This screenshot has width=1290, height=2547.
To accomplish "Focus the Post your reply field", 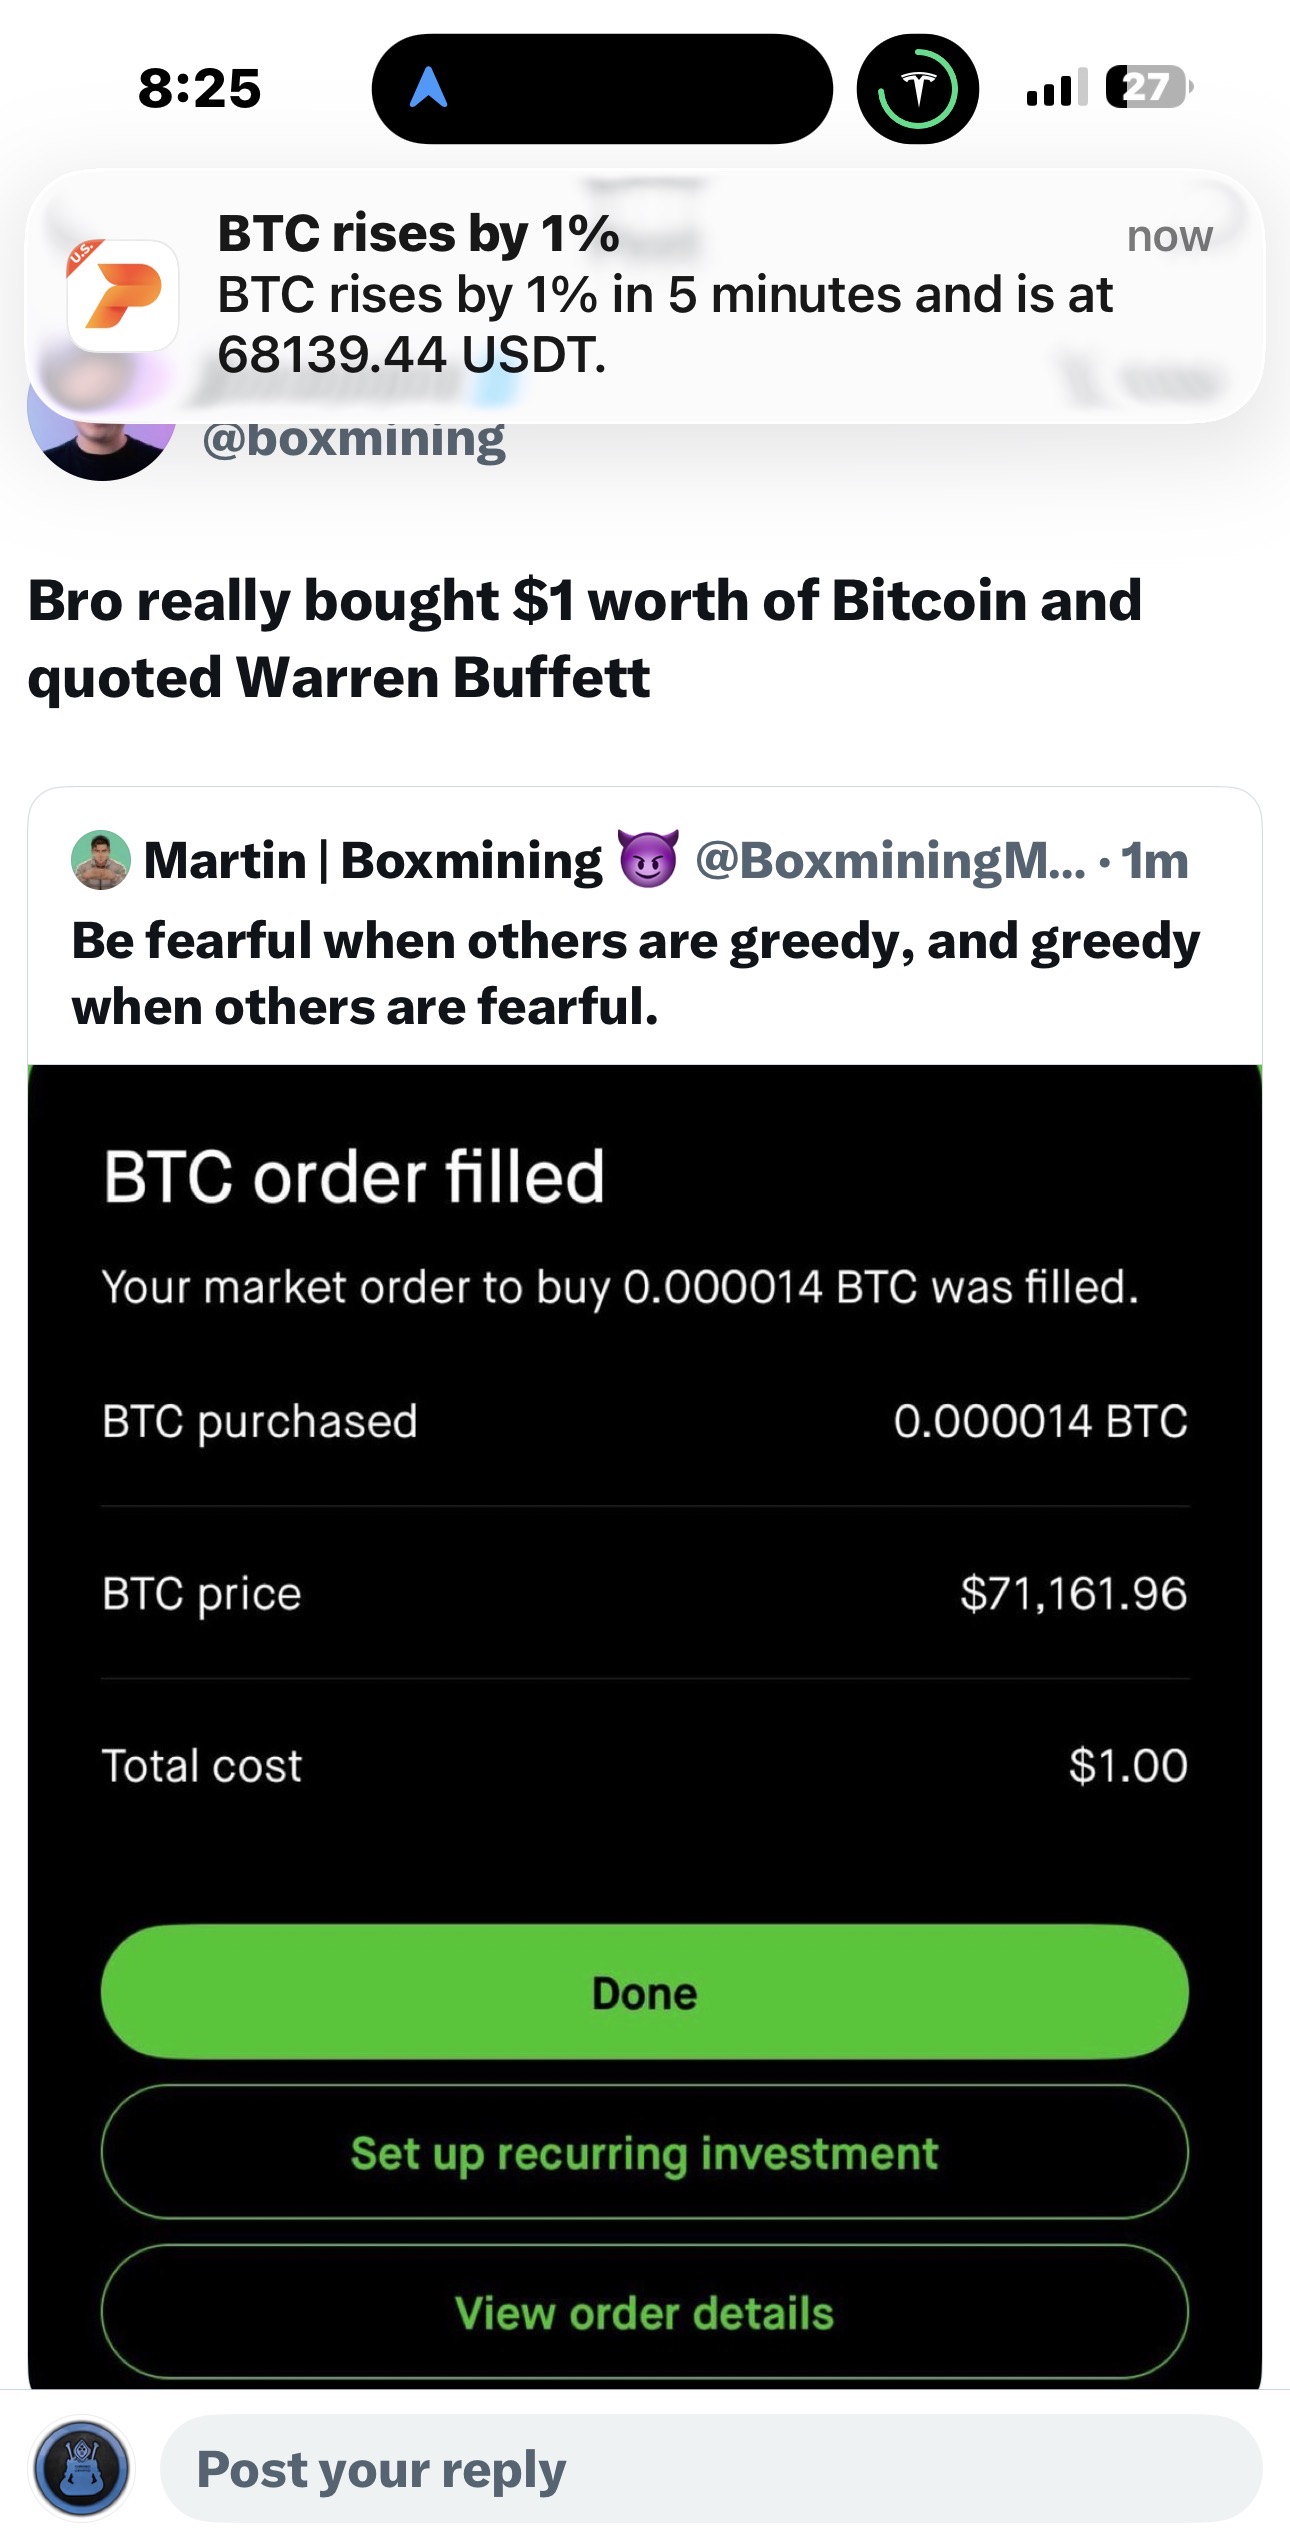I will [x=710, y=2468].
